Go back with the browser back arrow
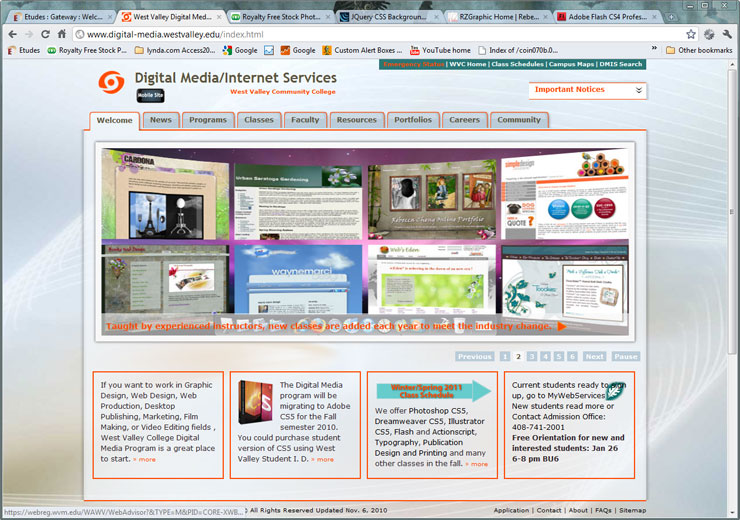The image size is (740, 520). coord(13,34)
